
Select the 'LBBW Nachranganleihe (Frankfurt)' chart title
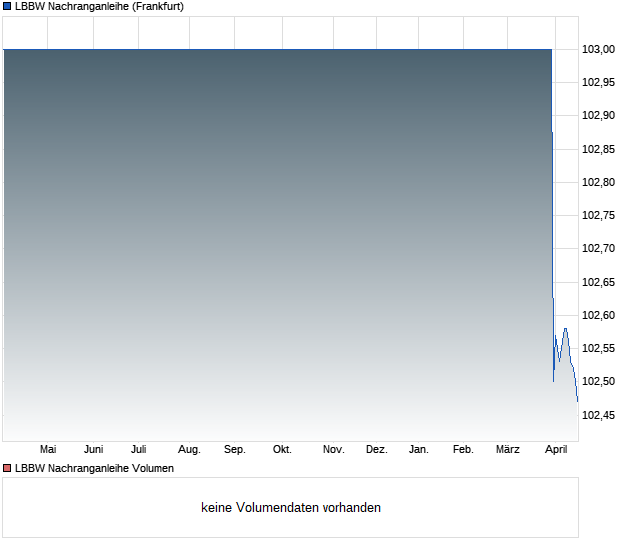coord(99,6)
